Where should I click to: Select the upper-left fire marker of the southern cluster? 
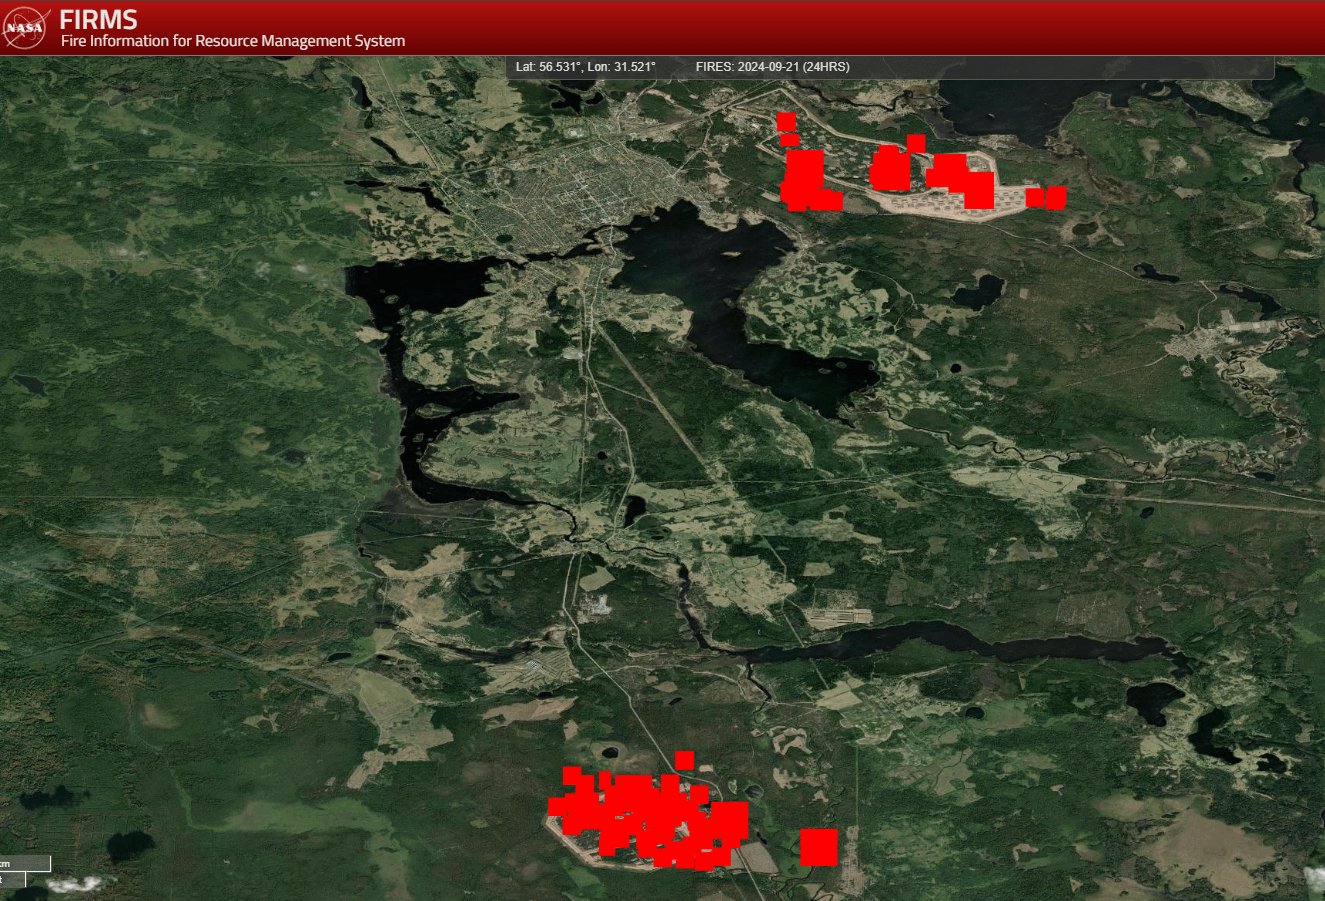pyautogui.click(x=572, y=776)
